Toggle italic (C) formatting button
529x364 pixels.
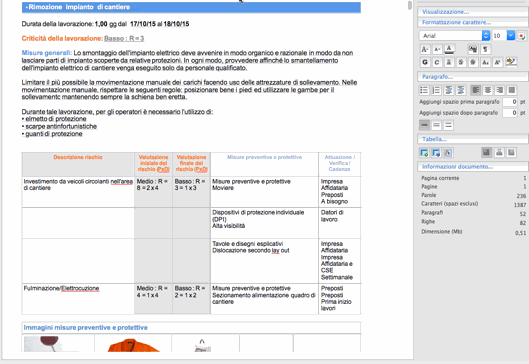[x=437, y=62]
